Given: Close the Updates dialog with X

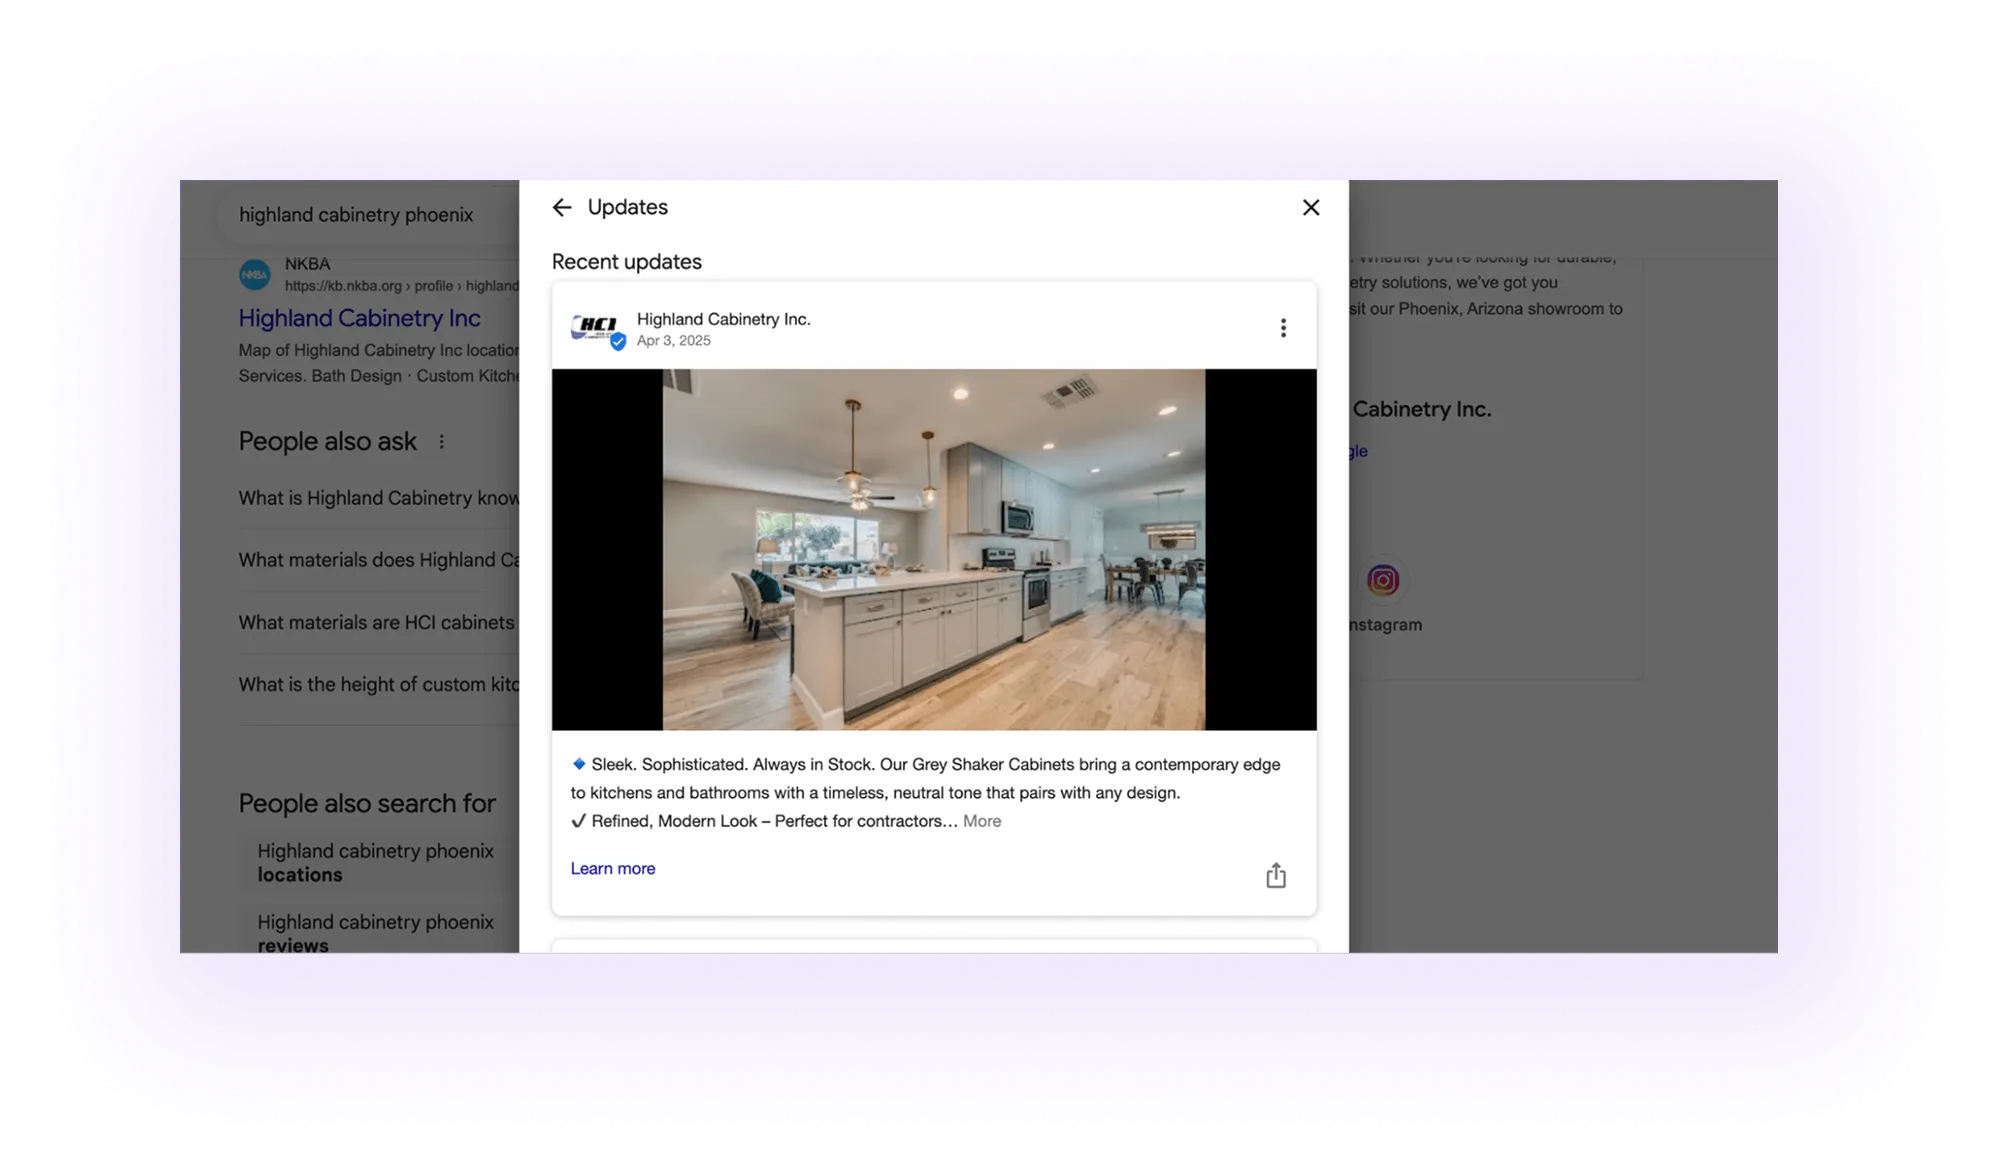Looking at the screenshot, I should click(1310, 207).
